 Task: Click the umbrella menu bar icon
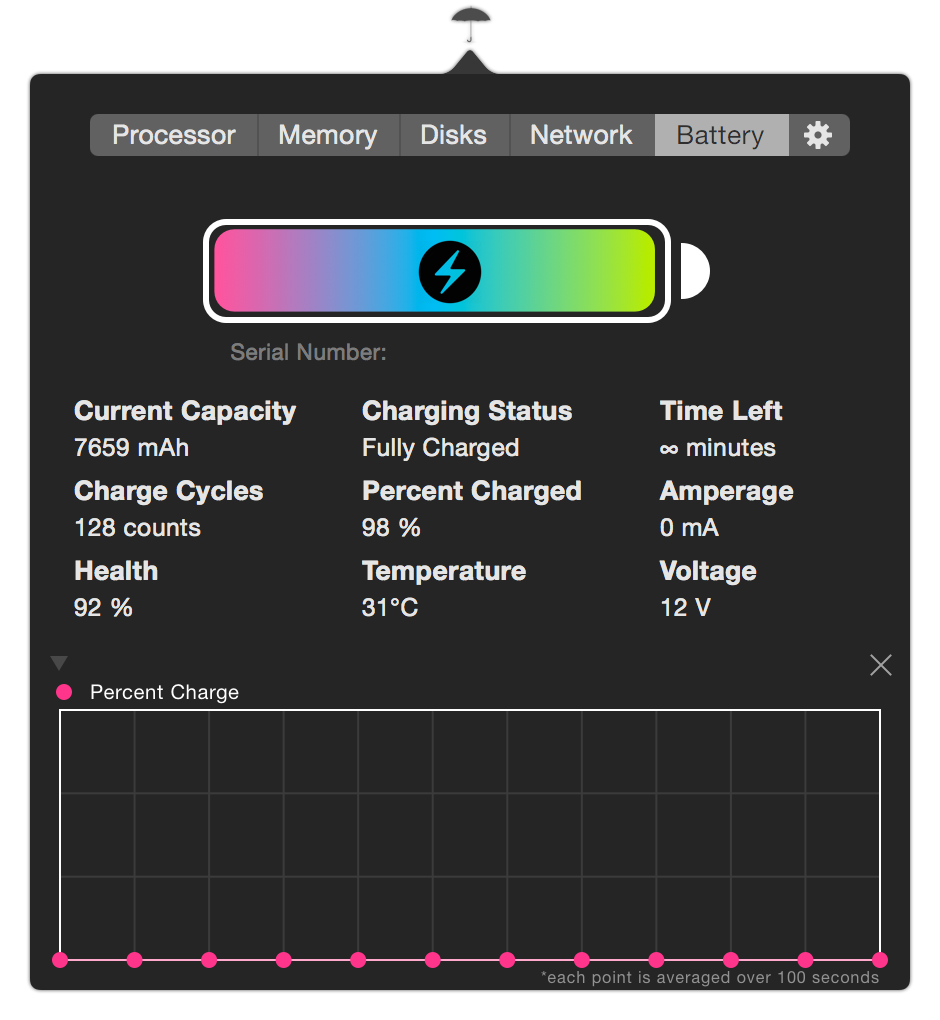click(470, 25)
